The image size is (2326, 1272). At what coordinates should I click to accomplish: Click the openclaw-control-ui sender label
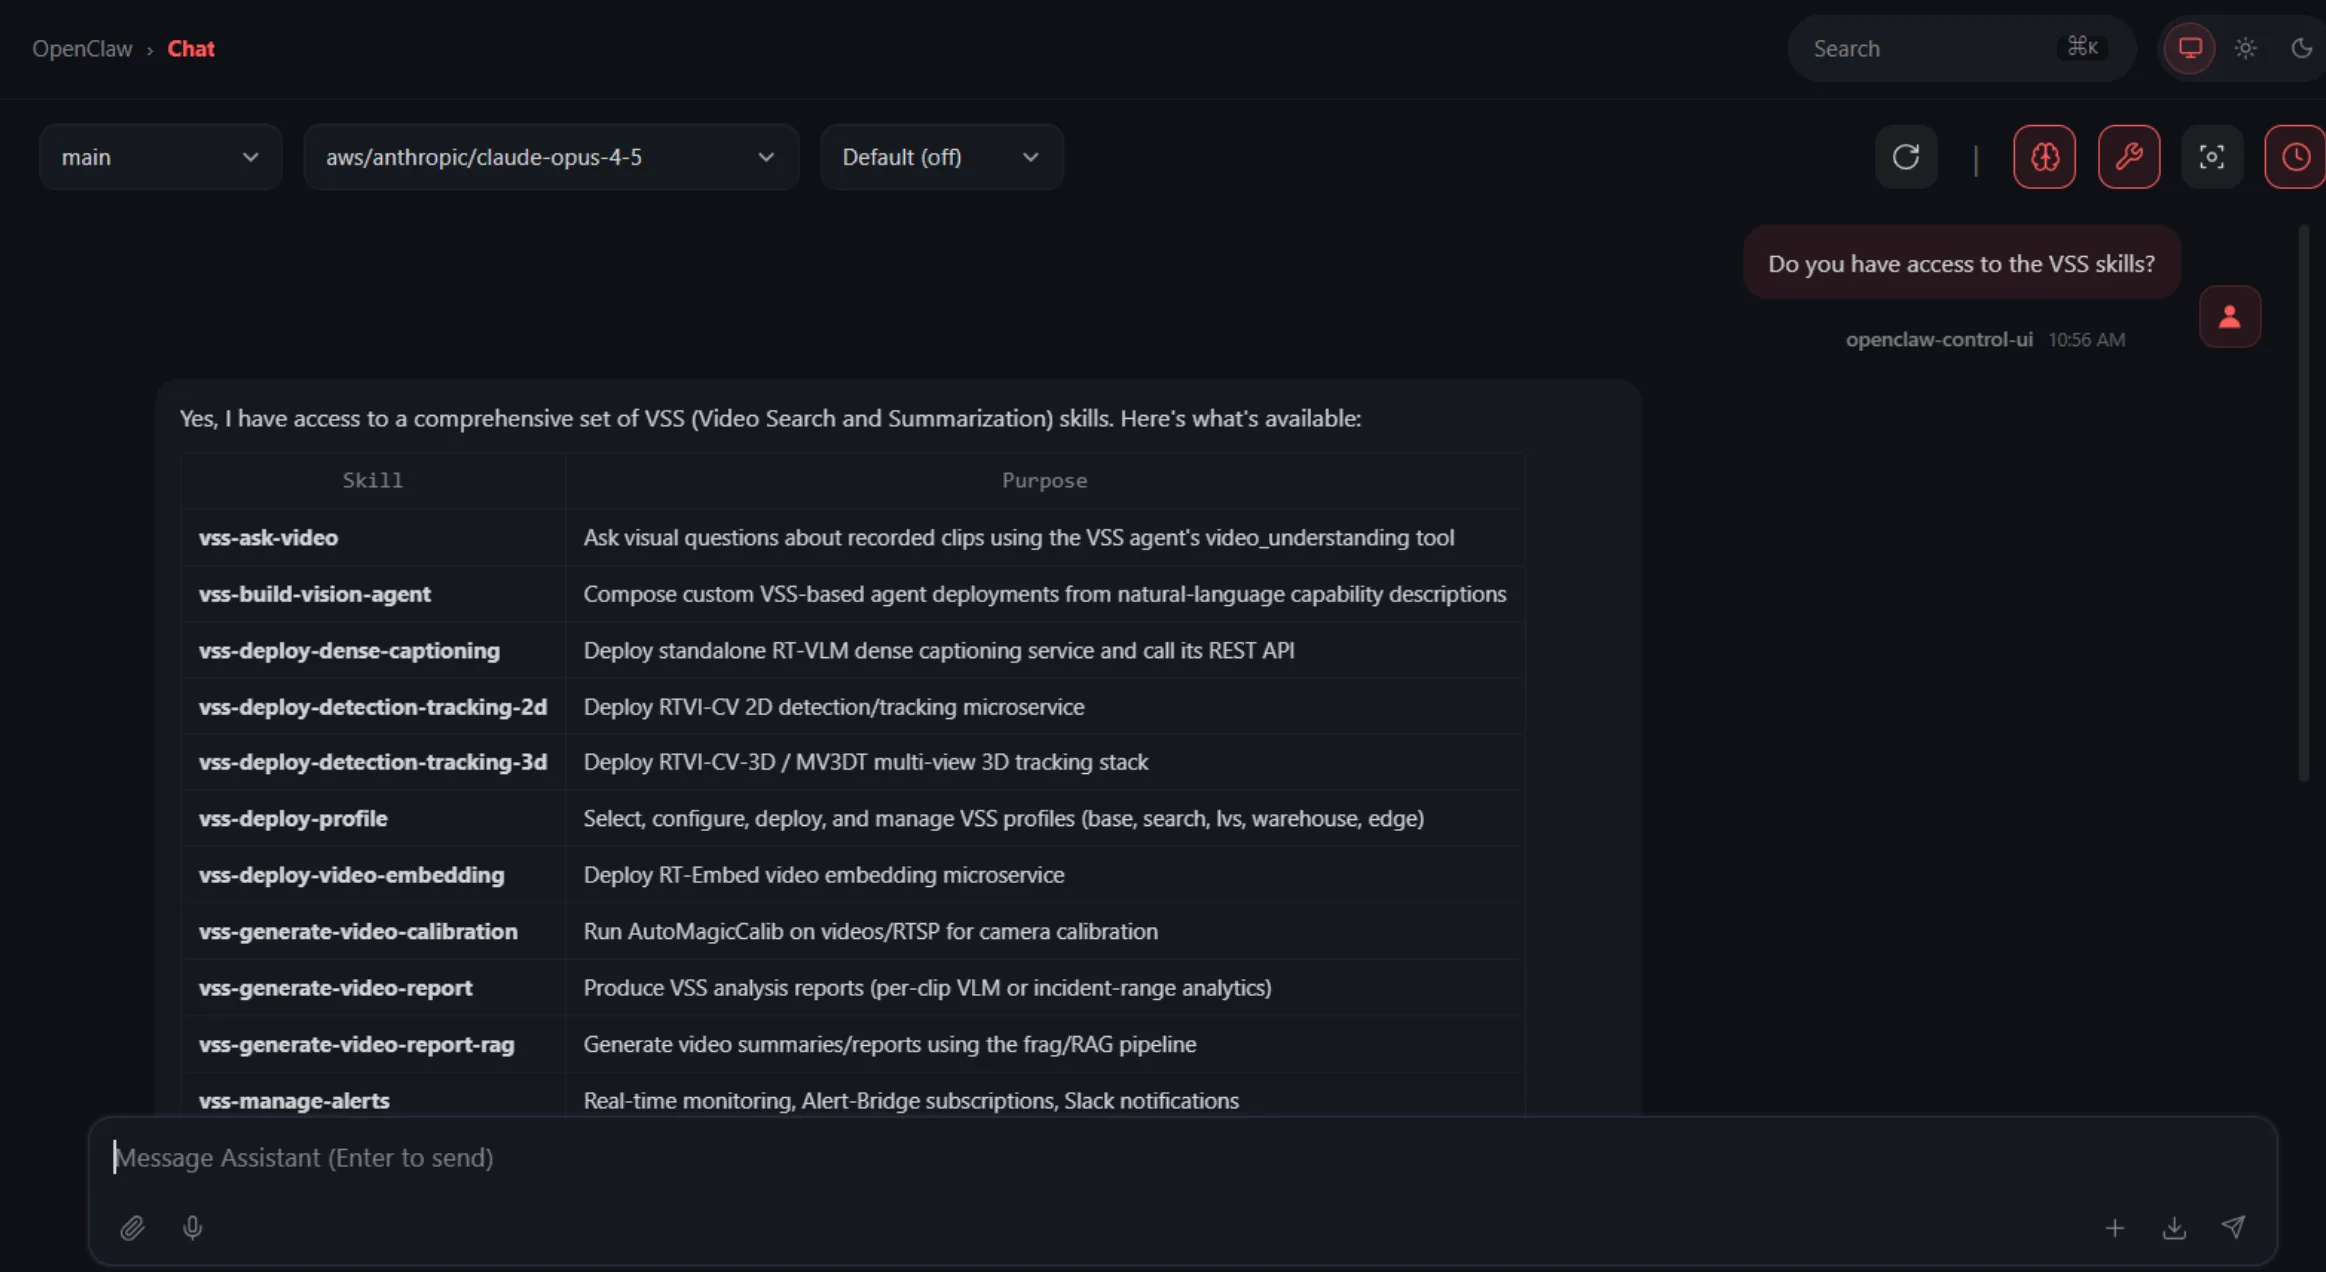coord(1939,339)
